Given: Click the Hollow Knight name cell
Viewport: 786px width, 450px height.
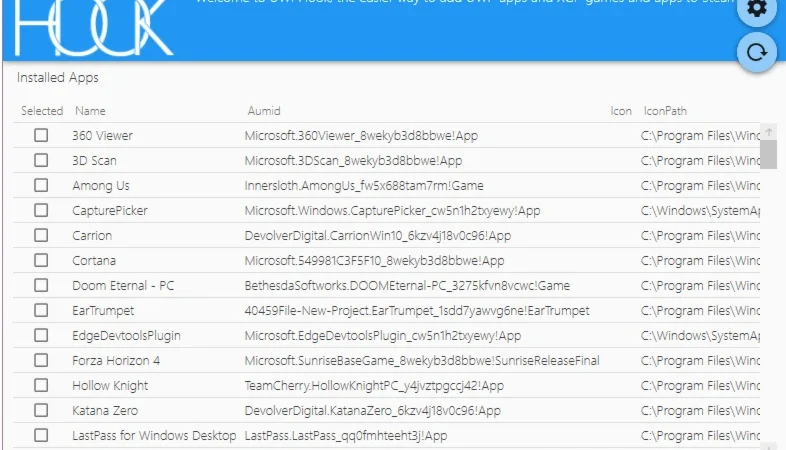Looking at the screenshot, I should [110, 385].
